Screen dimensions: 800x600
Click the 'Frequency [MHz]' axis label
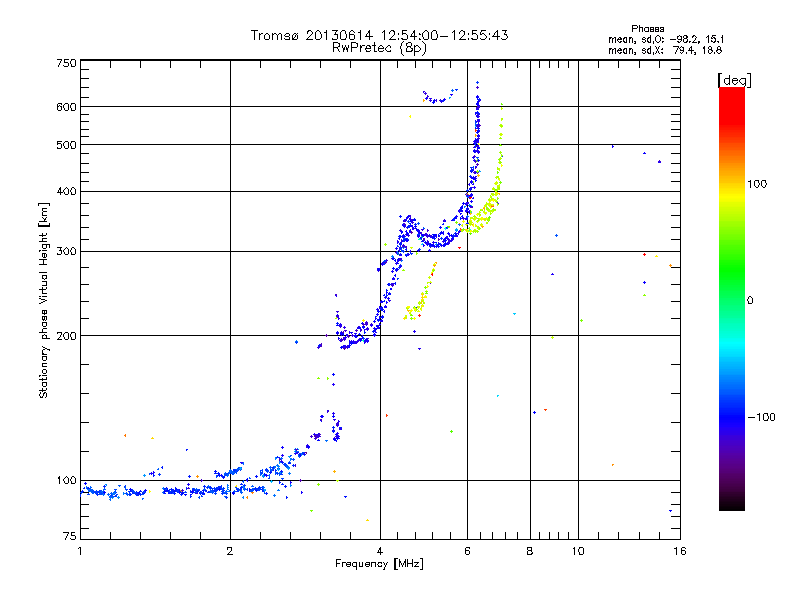coord(379,564)
